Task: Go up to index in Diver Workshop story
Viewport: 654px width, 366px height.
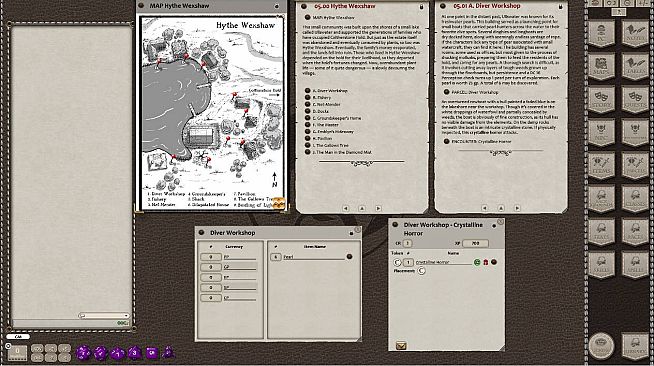Action: 501,208
